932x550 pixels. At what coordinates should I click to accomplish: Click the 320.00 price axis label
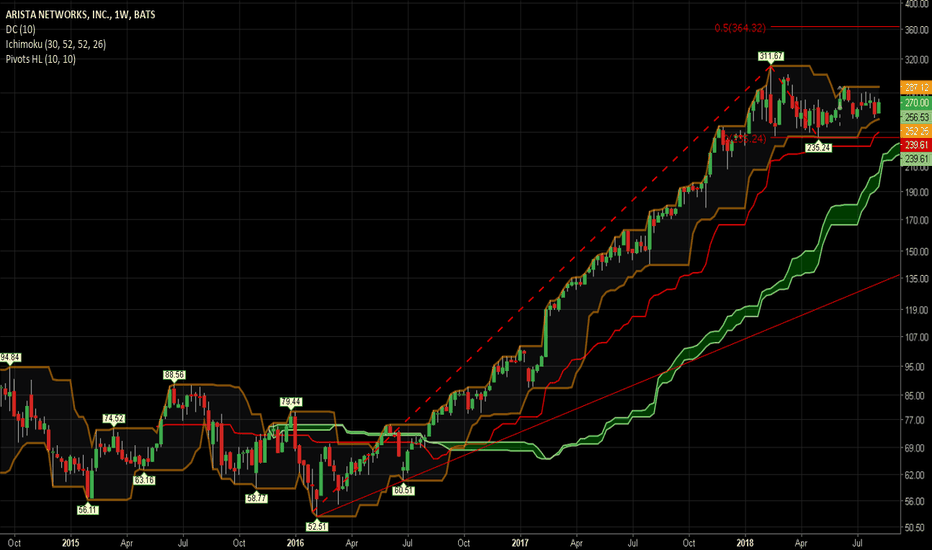tap(917, 59)
